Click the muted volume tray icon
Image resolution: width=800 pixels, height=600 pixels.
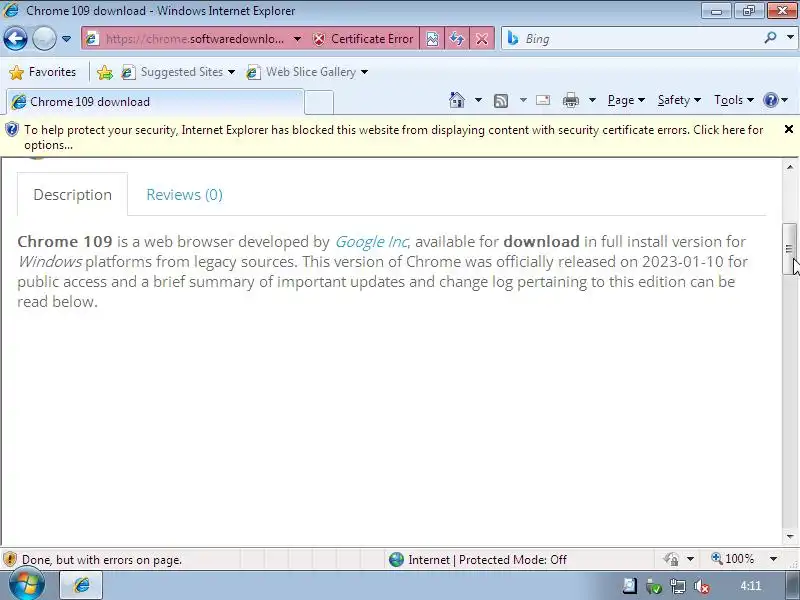[702, 587]
